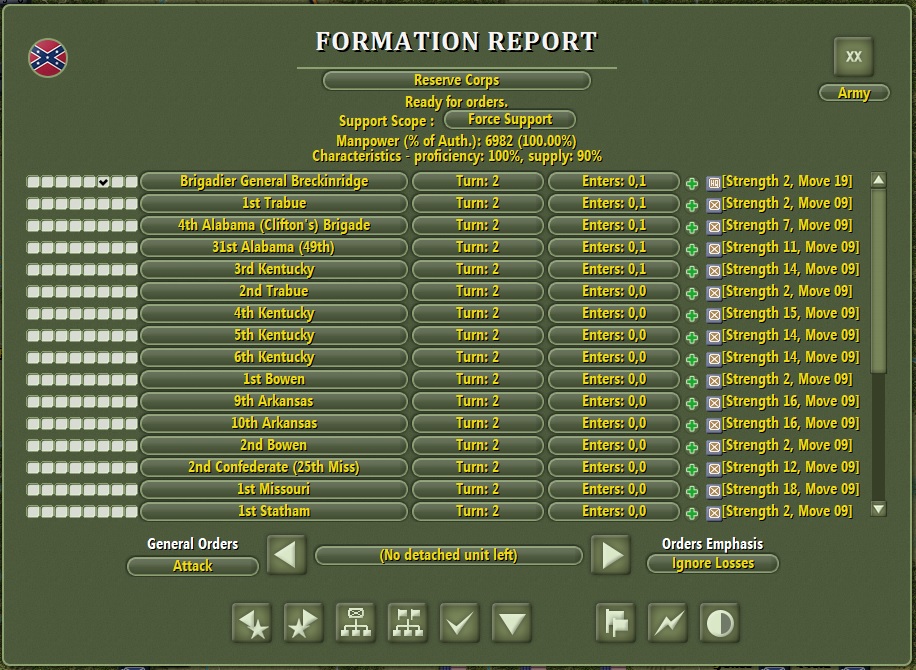The width and height of the screenshot is (916, 670).
Task: Click Strength 18, Move 09 text
Action: pyautogui.click(x=791, y=489)
